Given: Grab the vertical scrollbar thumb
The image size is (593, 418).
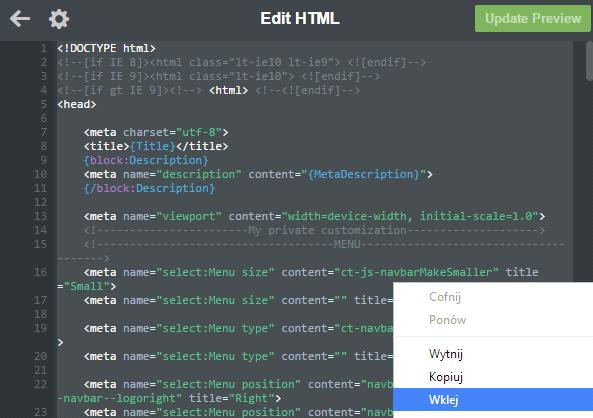Looking at the screenshot, I should (x=589, y=61).
